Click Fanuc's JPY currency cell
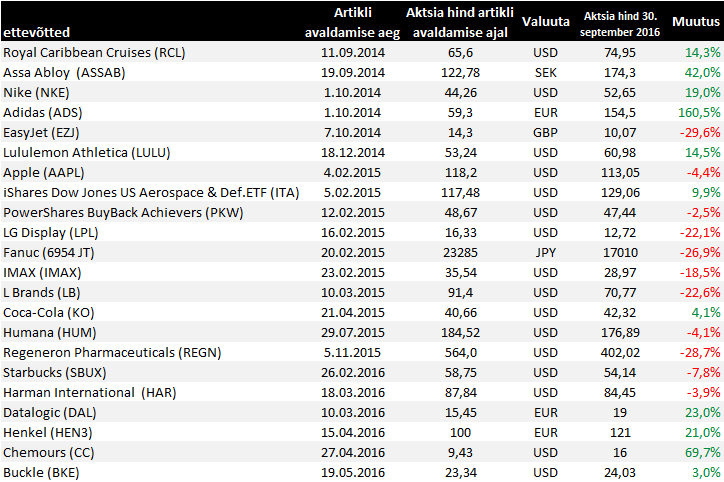The width and height of the screenshot is (724, 482). tap(546, 252)
